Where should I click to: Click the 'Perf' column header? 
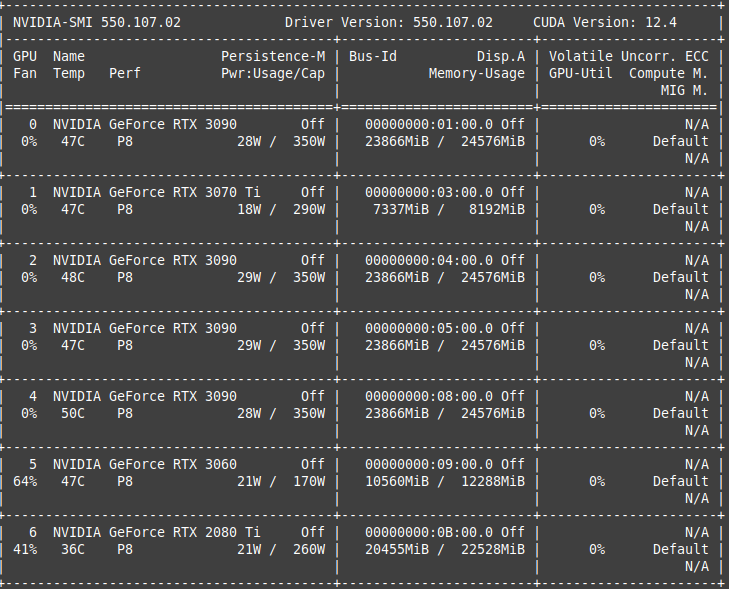click(125, 73)
